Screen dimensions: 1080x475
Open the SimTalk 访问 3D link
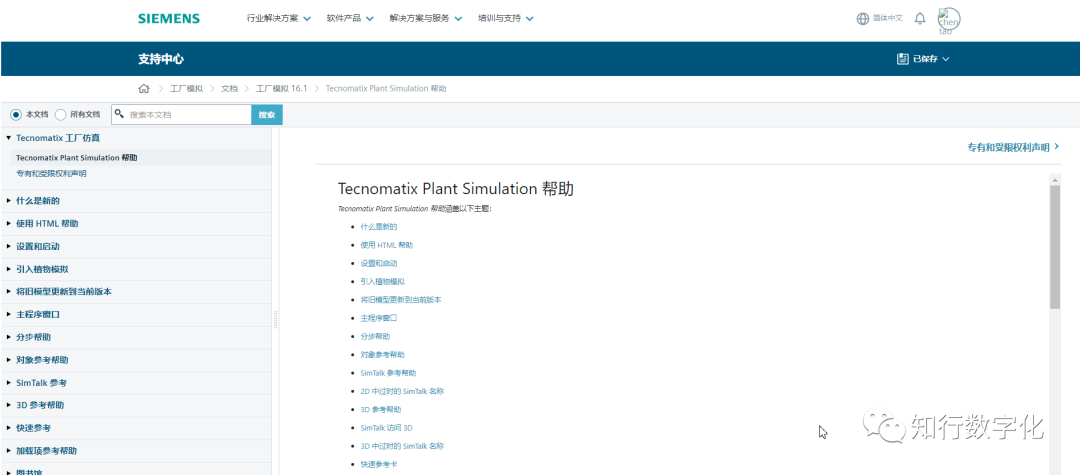click(386, 428)
